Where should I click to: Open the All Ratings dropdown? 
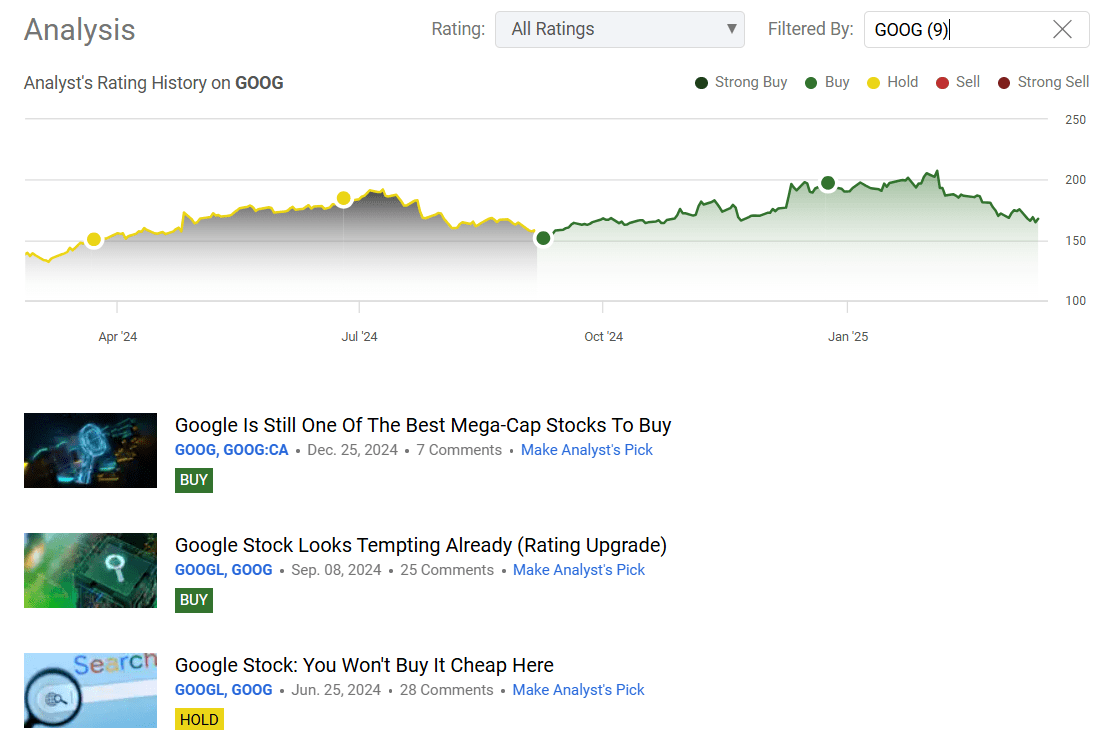click(619, 29)
